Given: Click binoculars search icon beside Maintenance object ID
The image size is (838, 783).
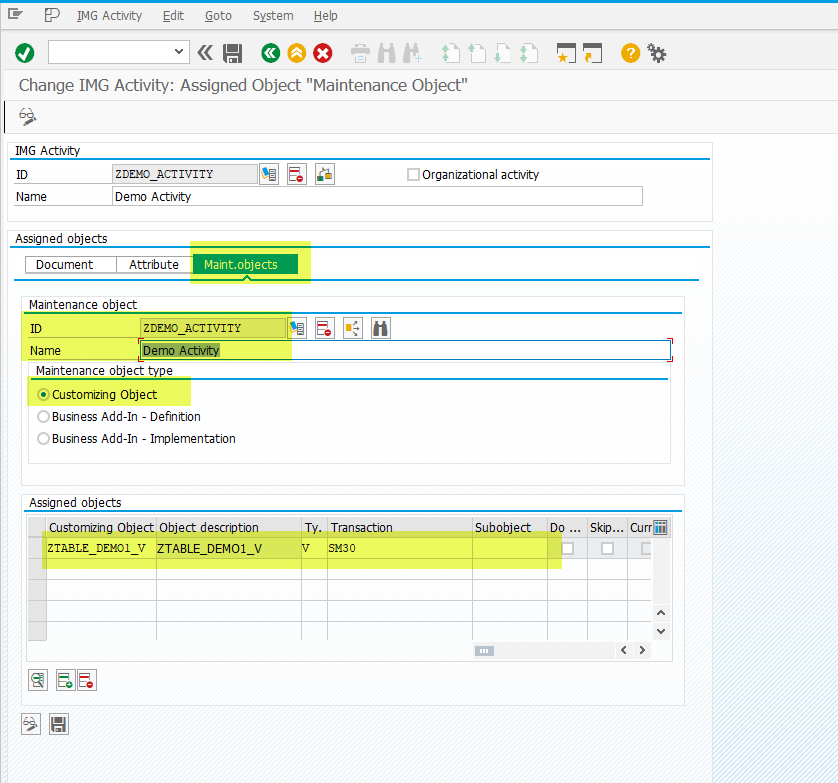Looking at the screenshot, I should (381, 328).
